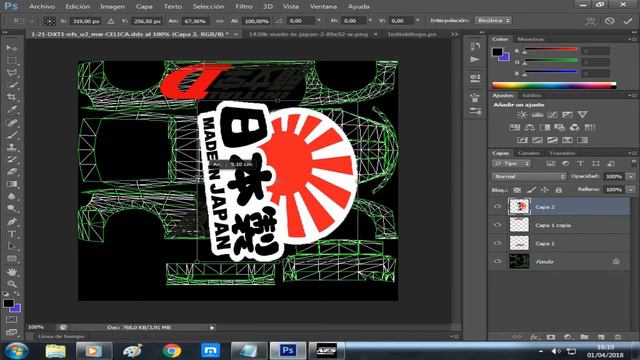Select the Eraser tool
640x360 pixels.
tap(11, 171)
